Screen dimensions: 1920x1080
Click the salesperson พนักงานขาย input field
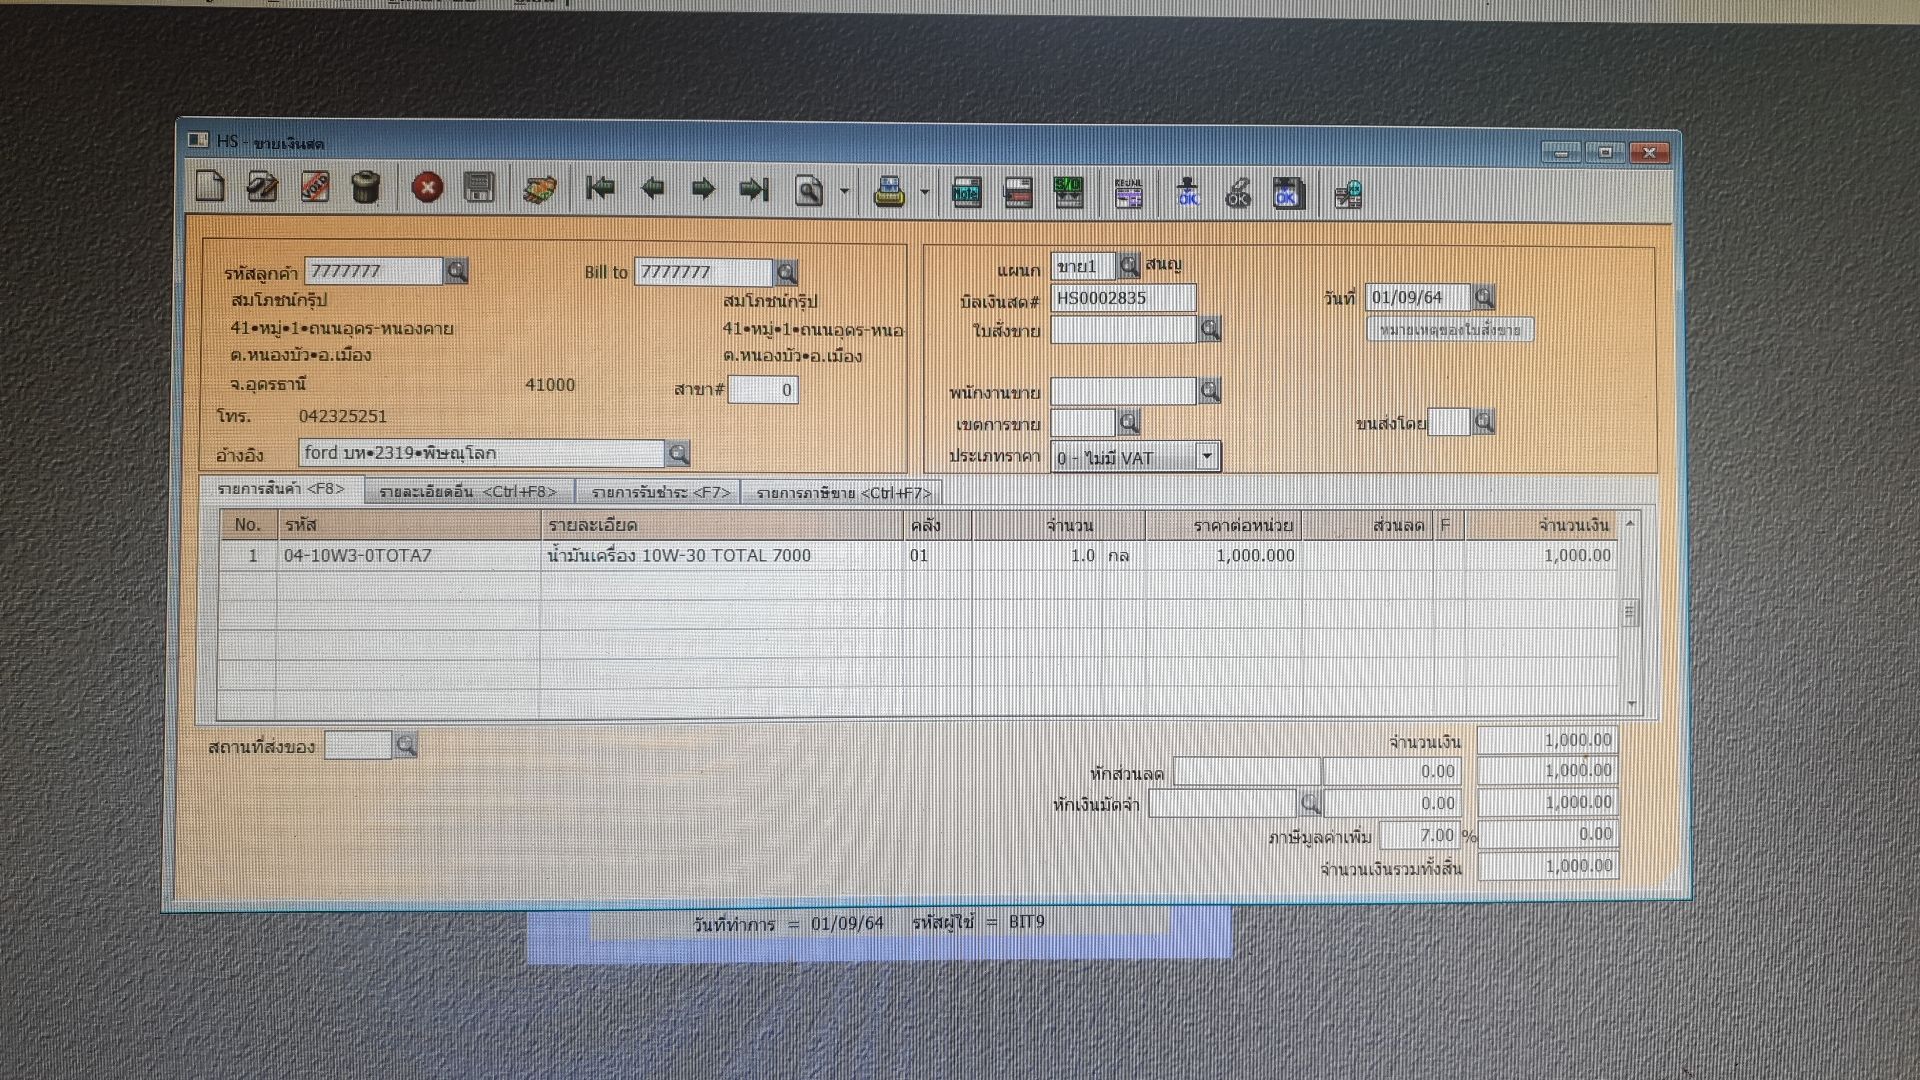point(1123,391)
